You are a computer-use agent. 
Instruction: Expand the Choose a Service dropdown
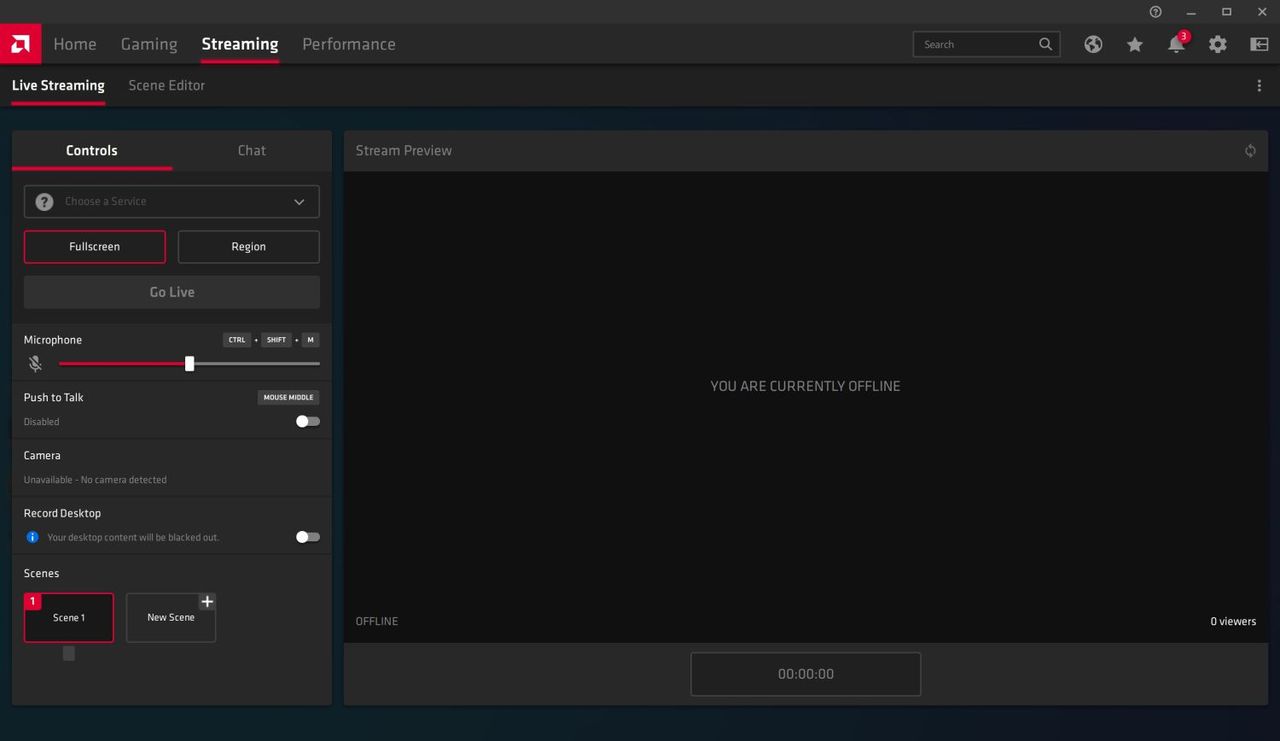coord(172,202)
